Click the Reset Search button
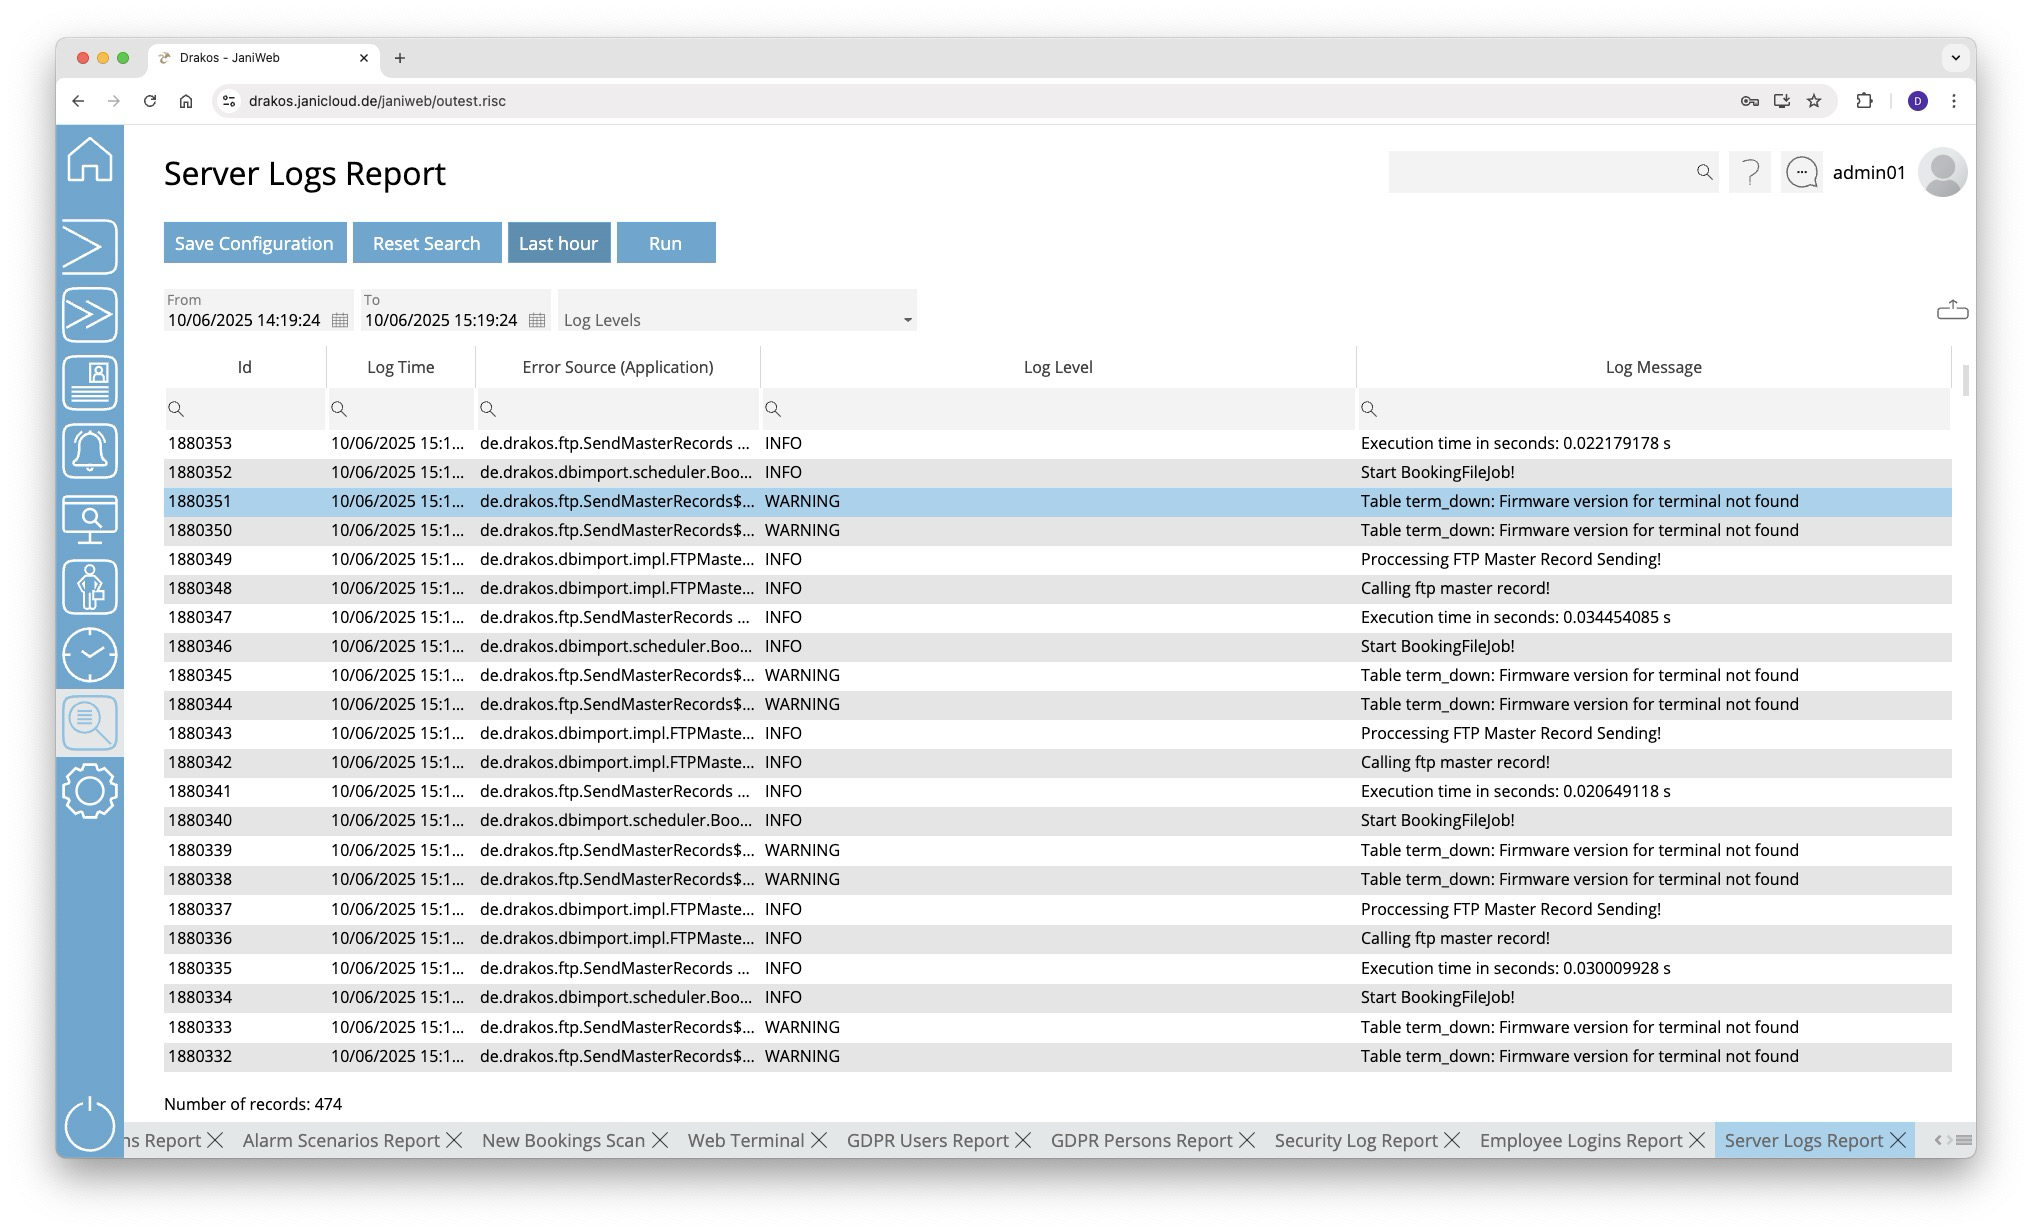Image resolution: width=2032 pixels, height=1232 pixels. 426,243
